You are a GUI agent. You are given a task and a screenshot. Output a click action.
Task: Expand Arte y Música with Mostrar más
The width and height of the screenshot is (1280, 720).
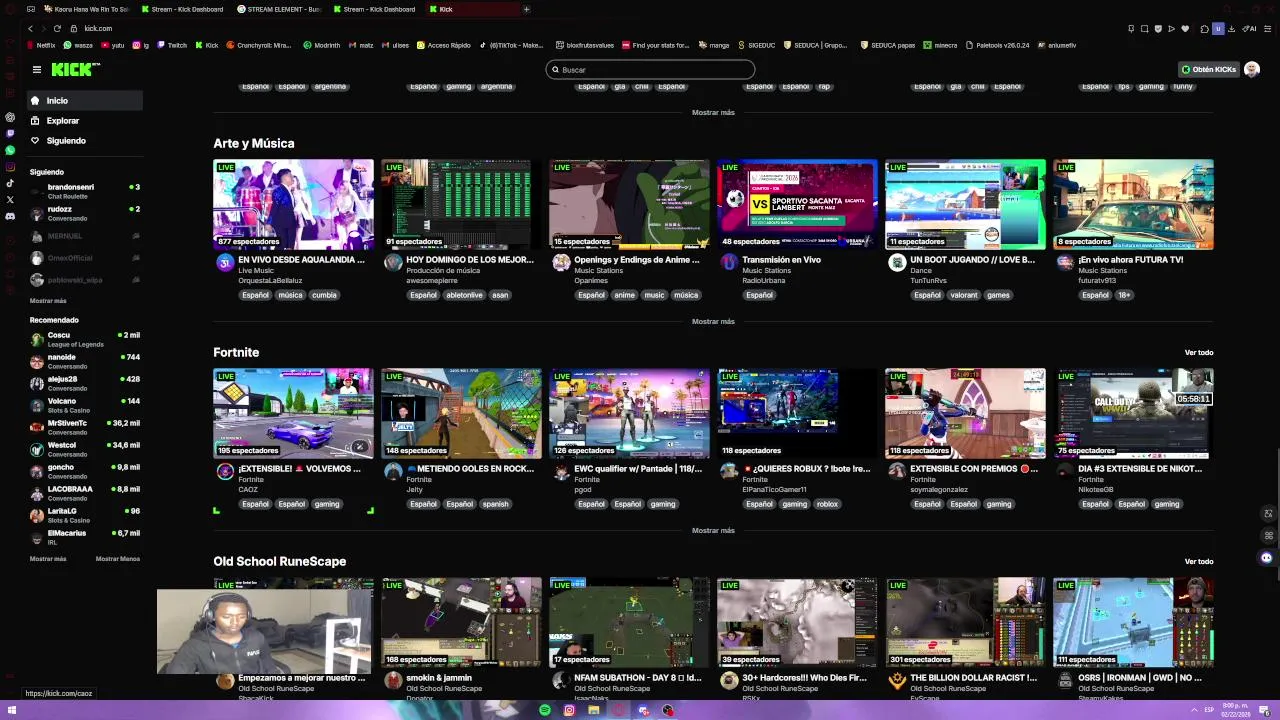tap(713, 321)
